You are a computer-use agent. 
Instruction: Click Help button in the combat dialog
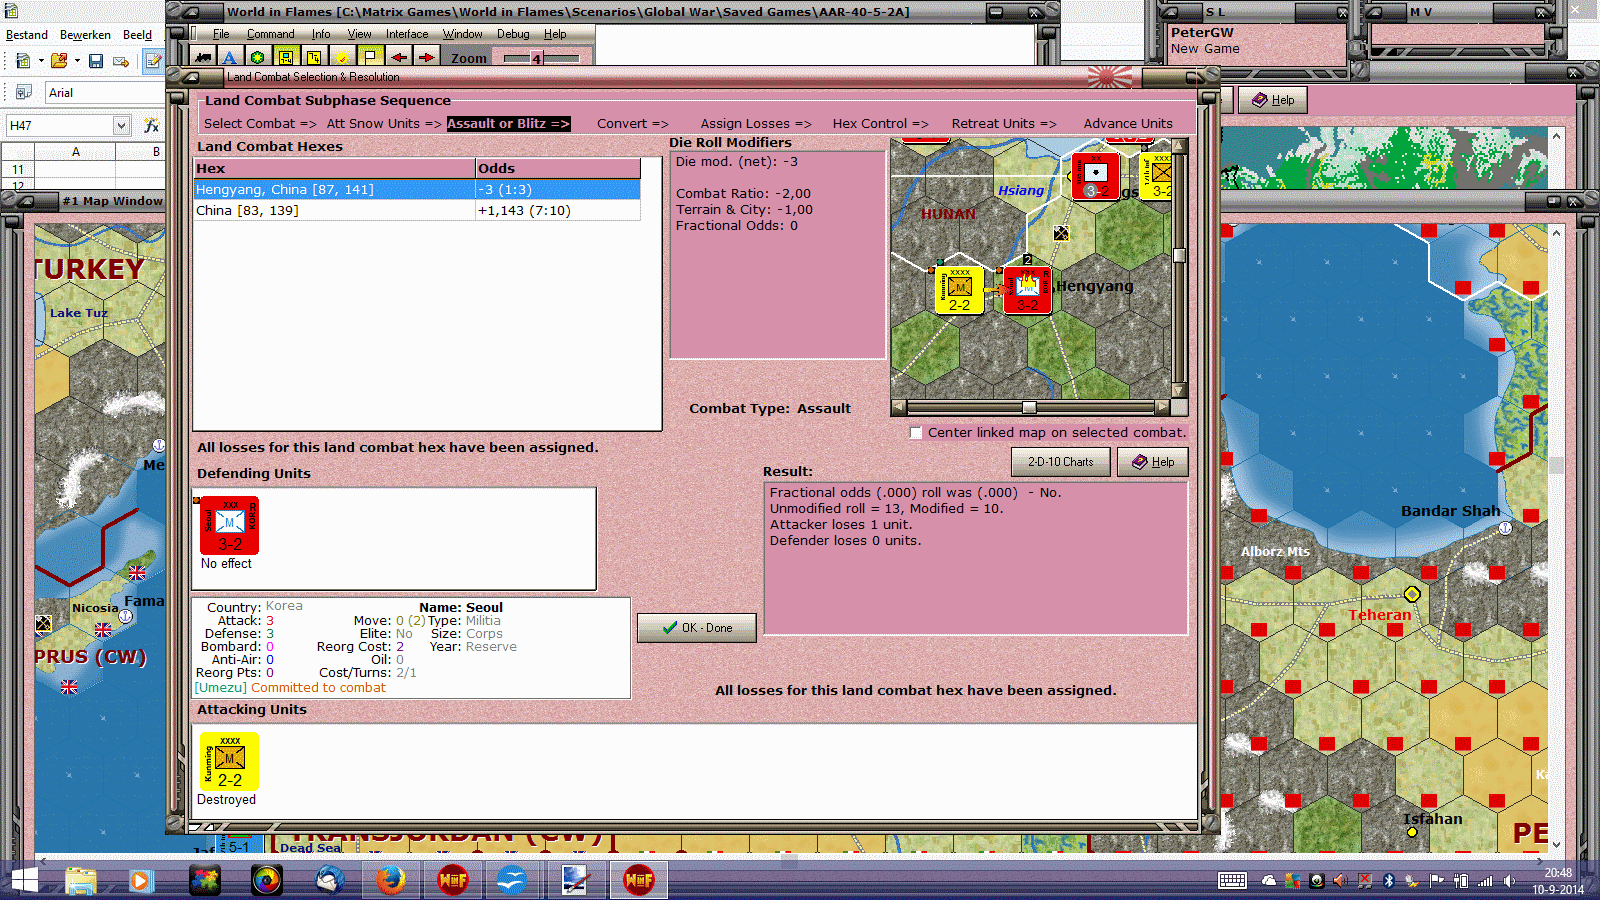(1153, 462)
